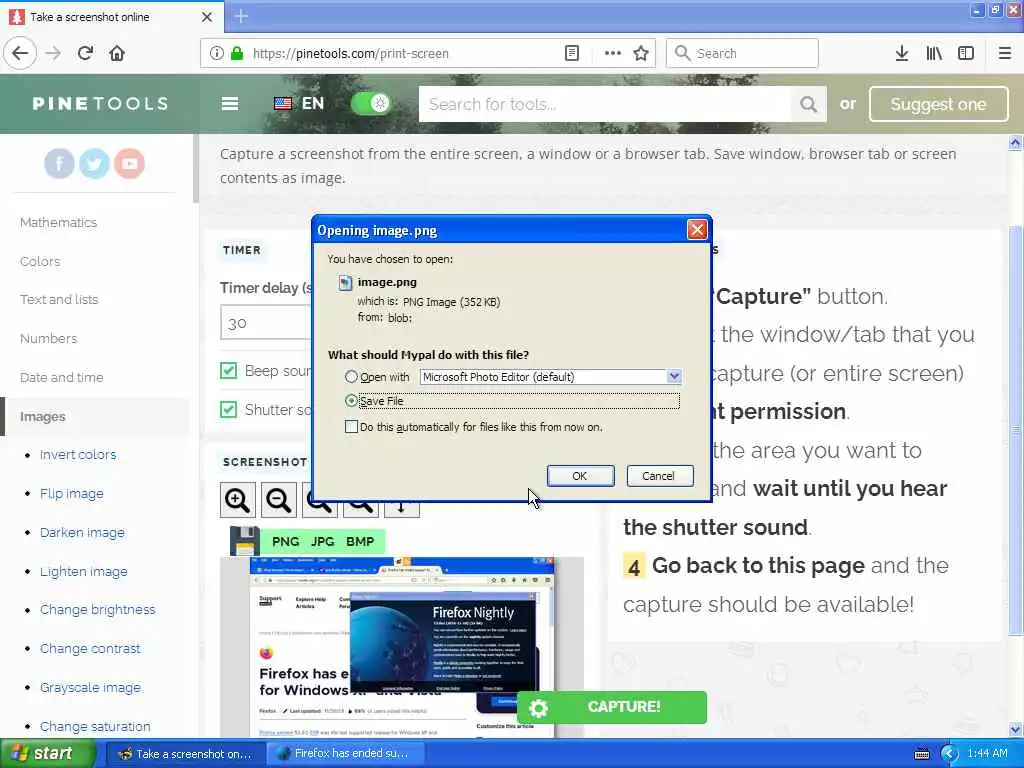Show site information icon in address bar
1024x768 pixels.
click(x=216, y=53)
